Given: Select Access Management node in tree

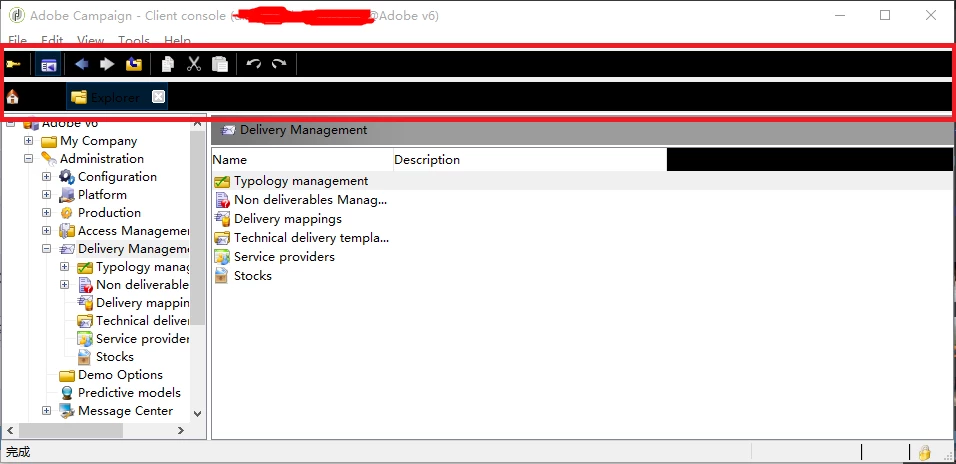Looking at the screenshot, I should point(134,230).
